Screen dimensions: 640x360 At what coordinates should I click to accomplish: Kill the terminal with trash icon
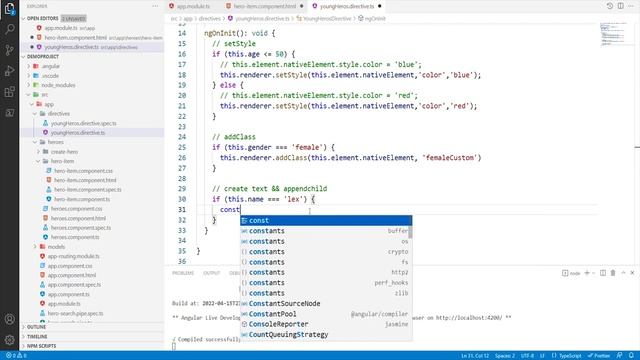click(613, 273)
